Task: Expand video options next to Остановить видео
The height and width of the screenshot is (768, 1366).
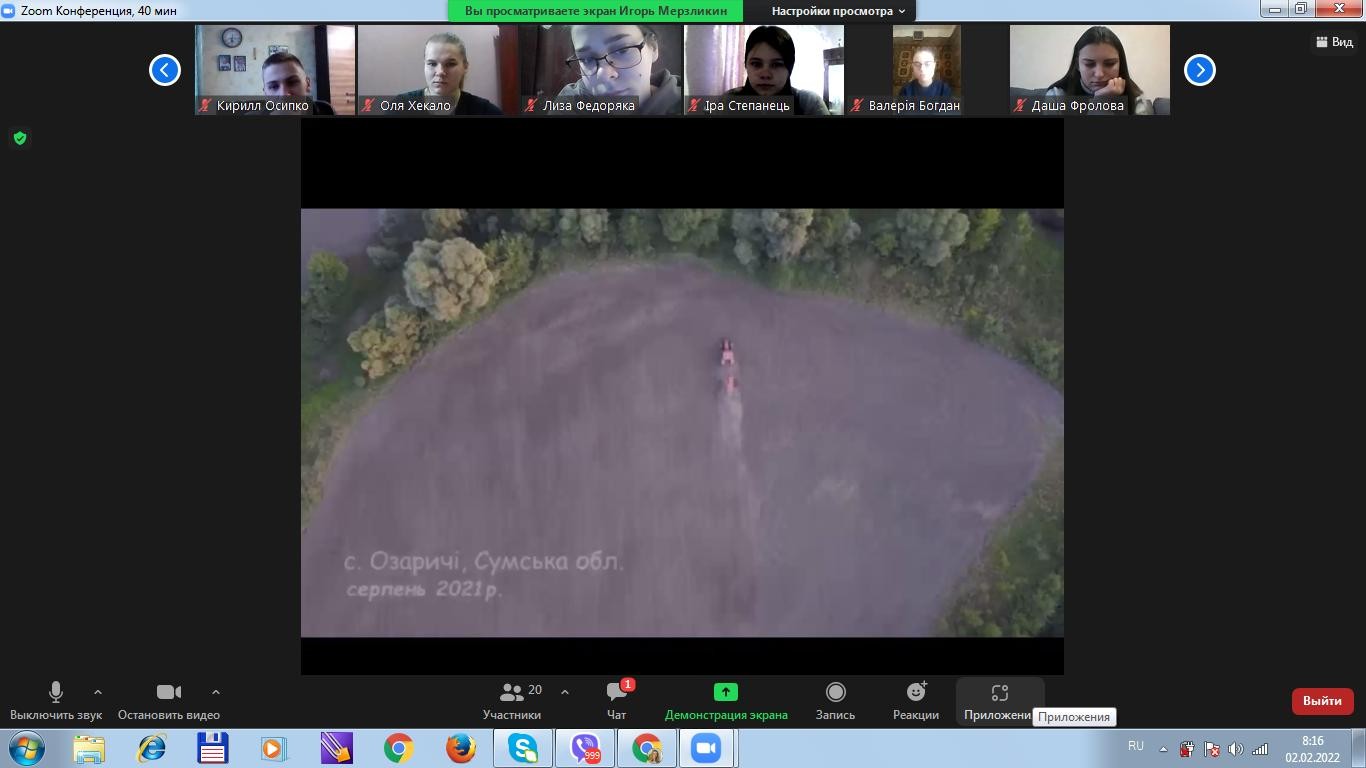Action: 216,692
